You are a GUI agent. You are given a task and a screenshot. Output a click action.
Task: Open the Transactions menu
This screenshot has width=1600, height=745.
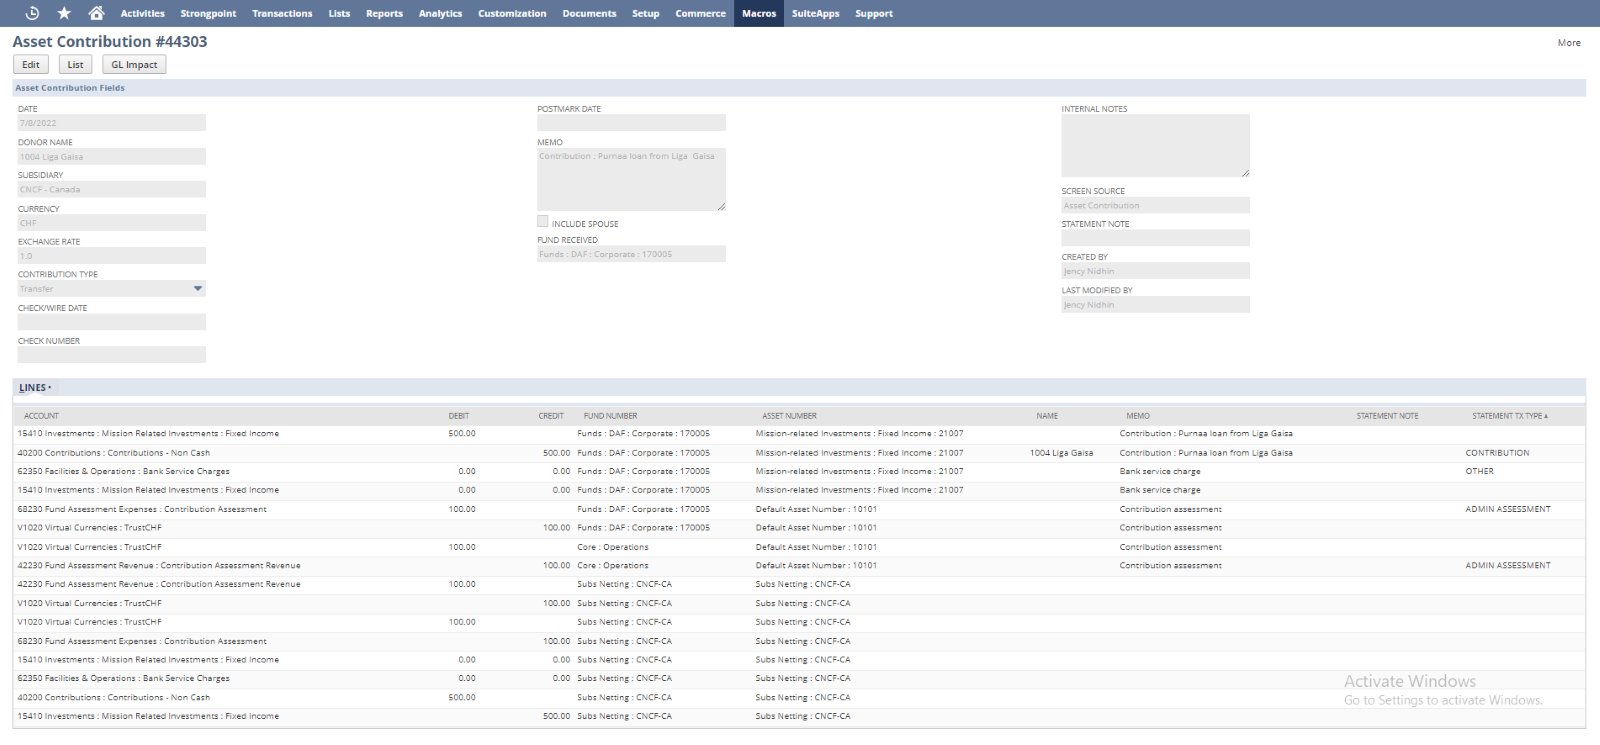click(282, 14)
